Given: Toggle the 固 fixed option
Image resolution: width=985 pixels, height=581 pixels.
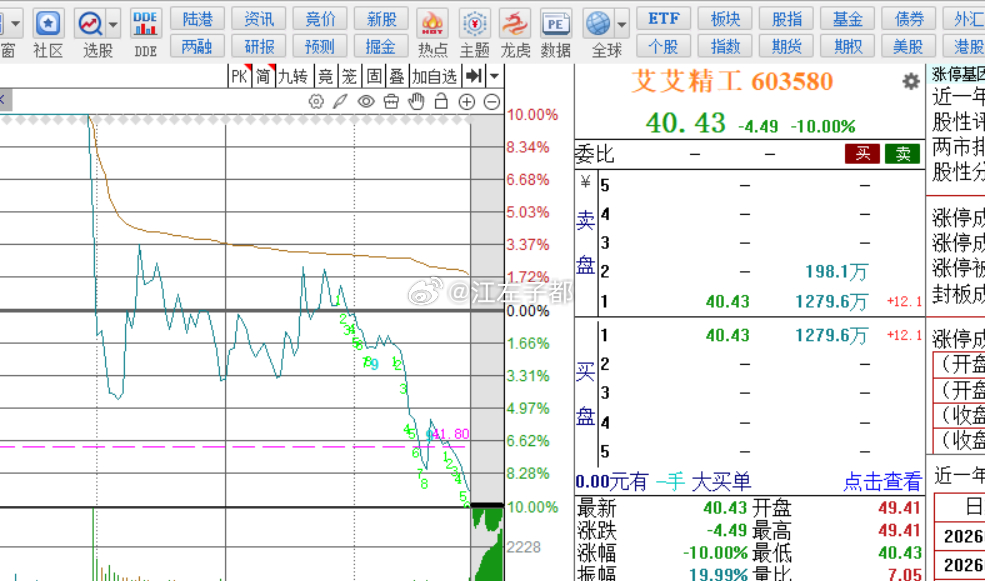Looking at the screenshot, I should [x=374, y=77].
